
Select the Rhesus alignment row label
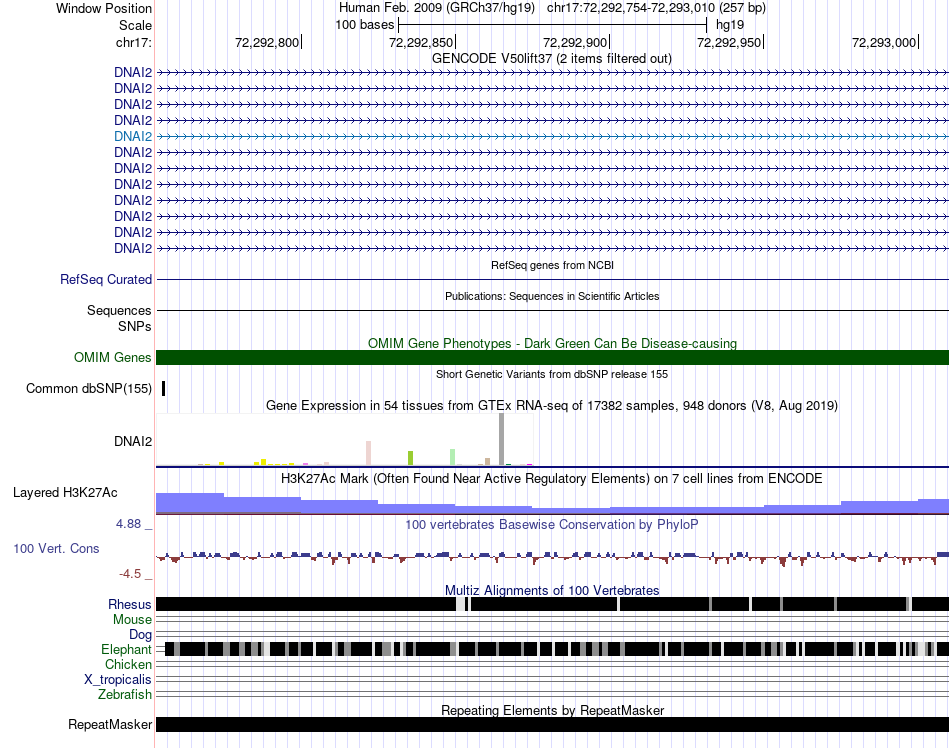point(130,604)
